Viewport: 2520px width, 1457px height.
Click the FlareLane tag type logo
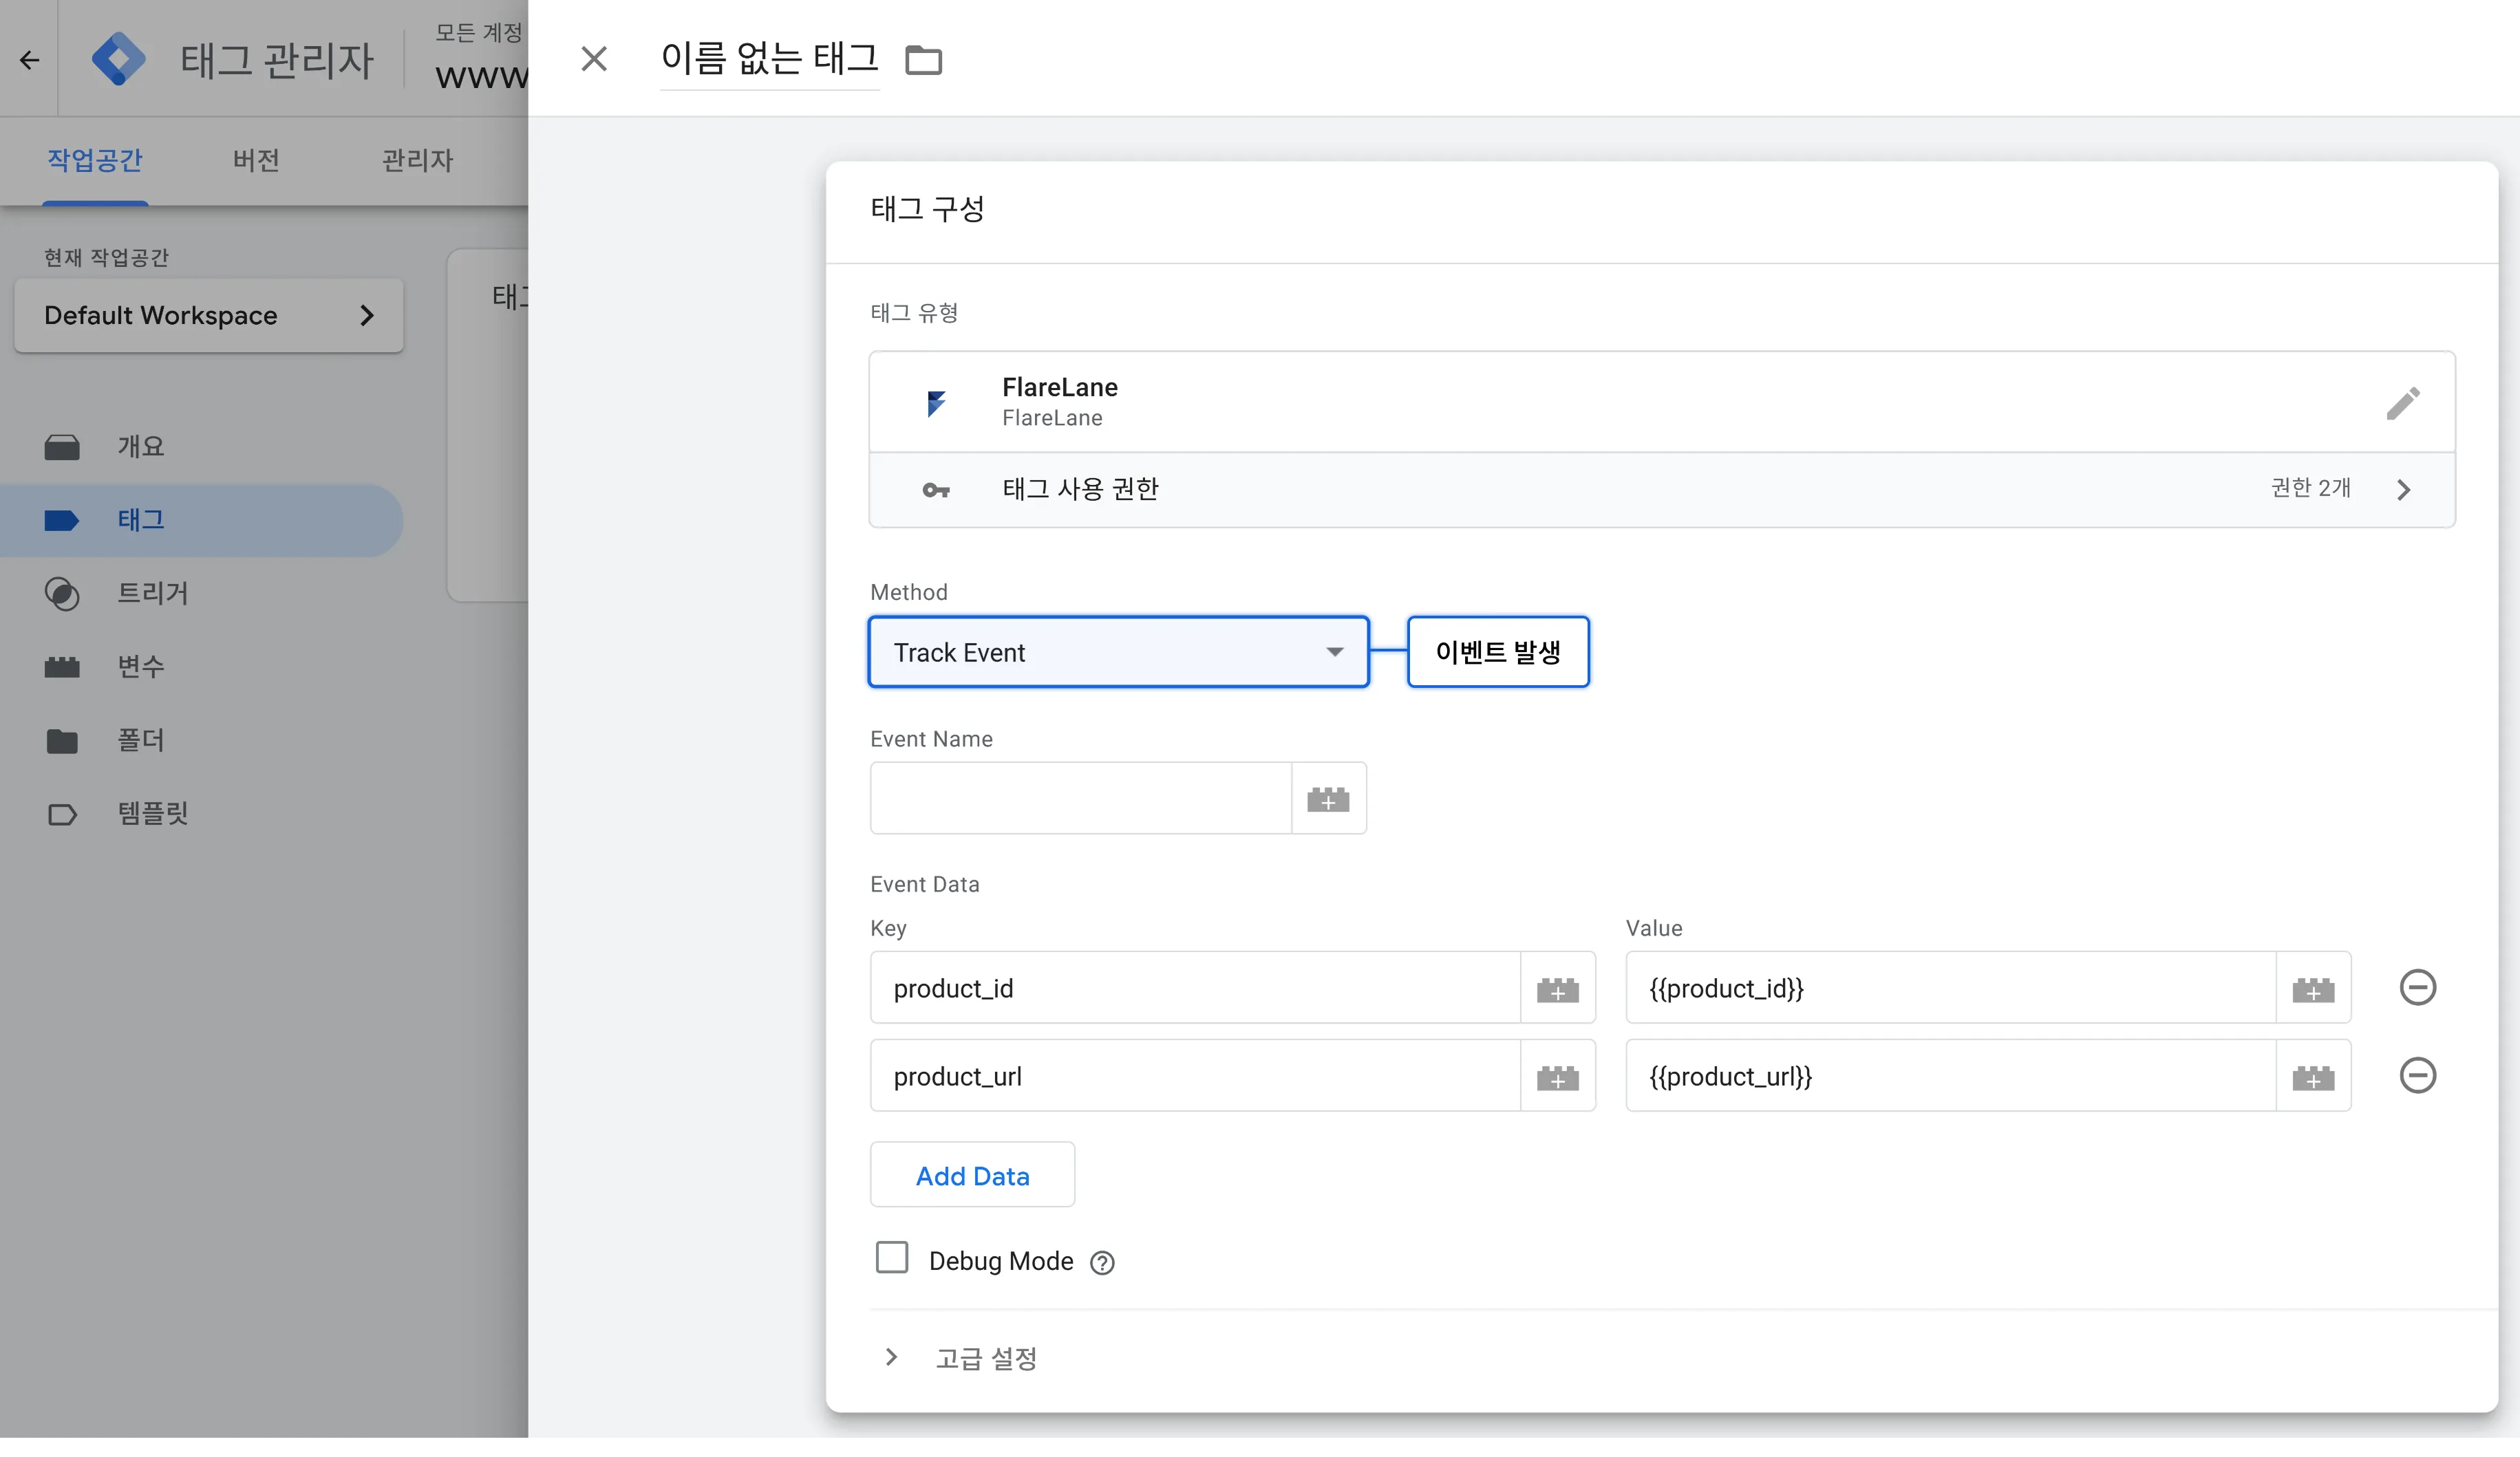click(936, 403)
